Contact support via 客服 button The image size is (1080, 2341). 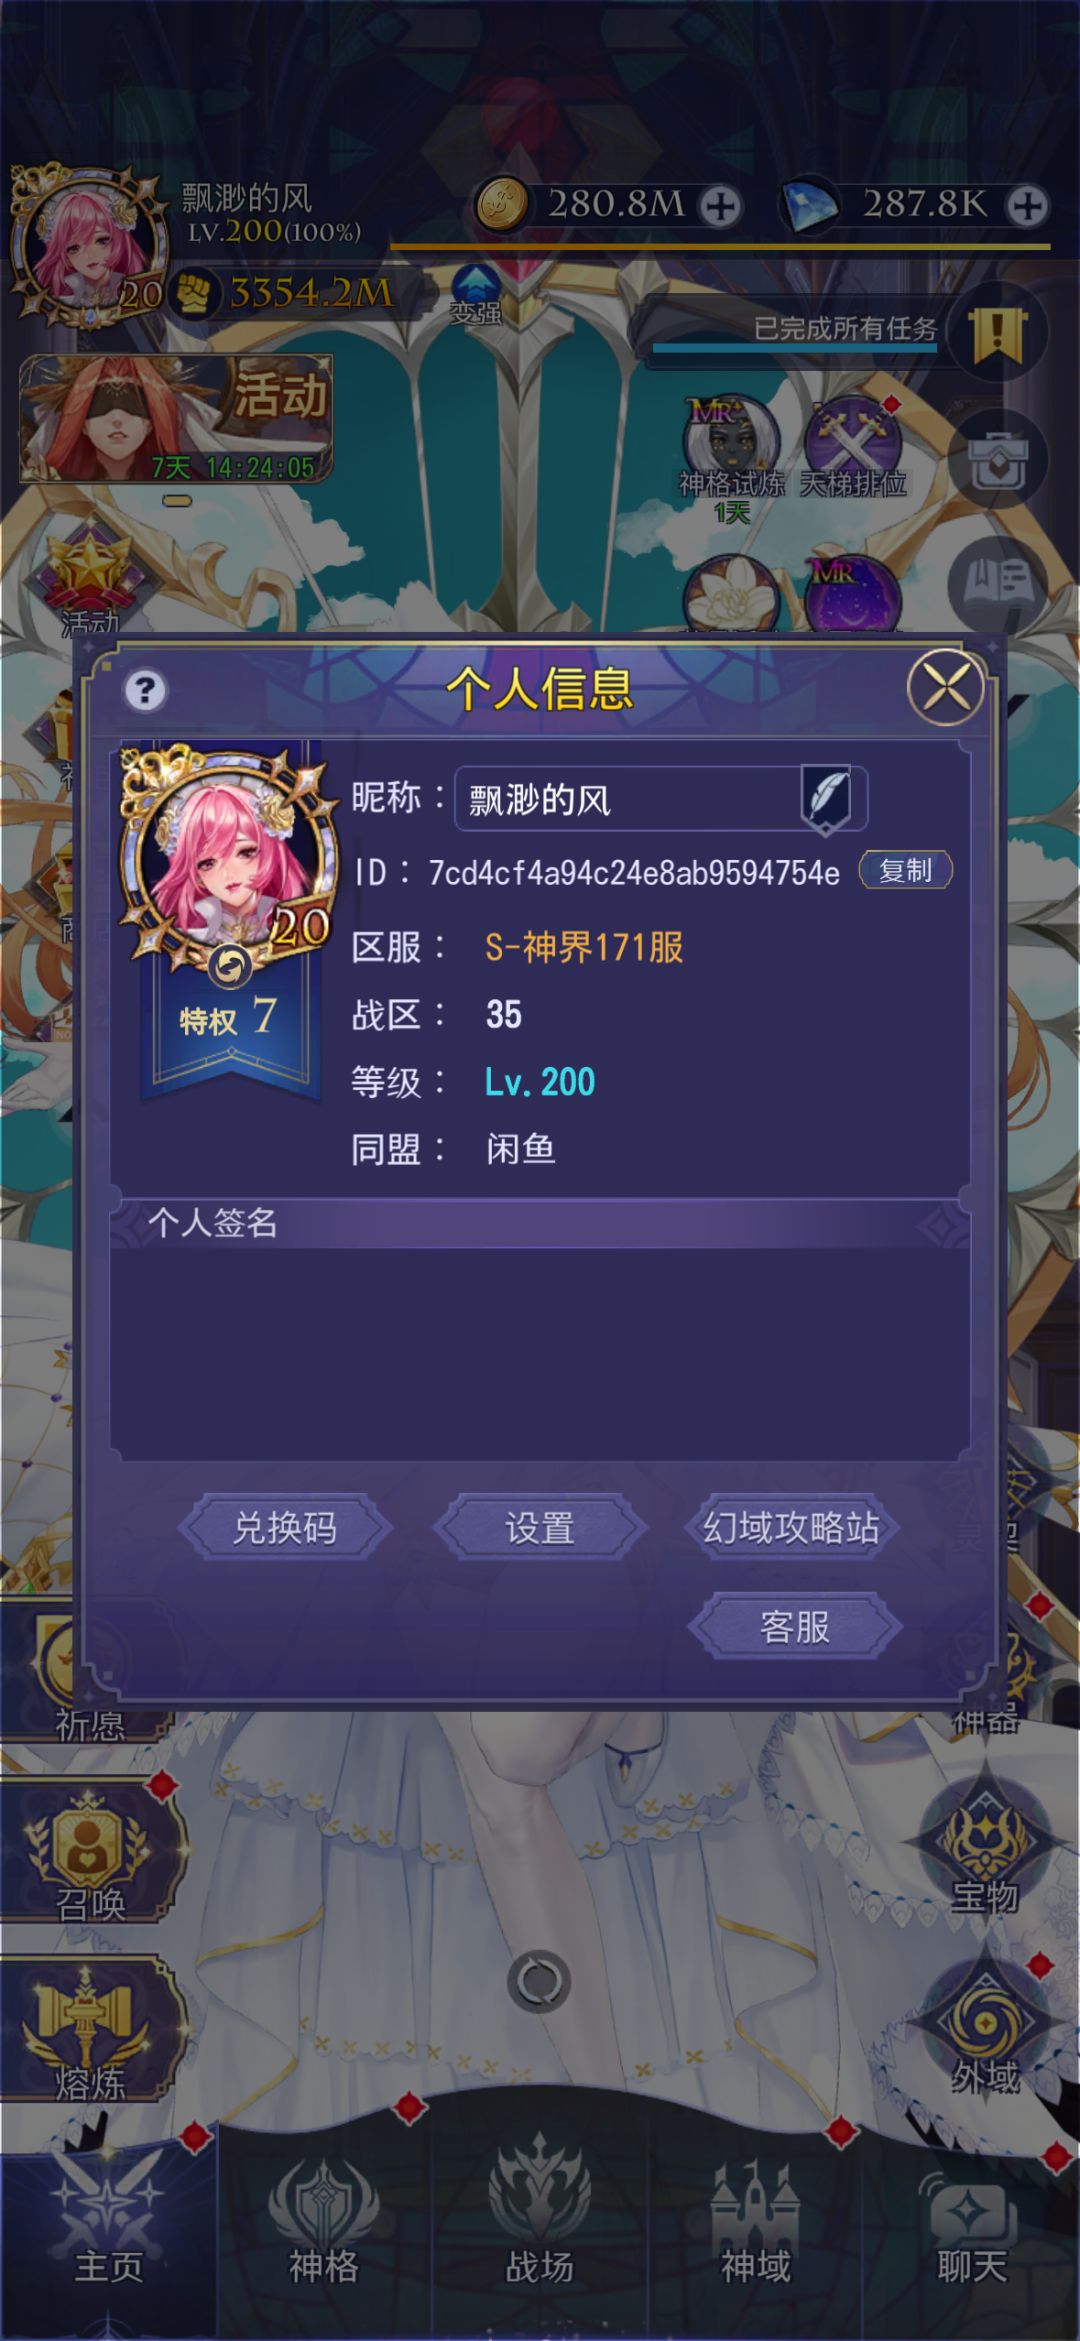pyautogui.click(x=795, y=1627)
